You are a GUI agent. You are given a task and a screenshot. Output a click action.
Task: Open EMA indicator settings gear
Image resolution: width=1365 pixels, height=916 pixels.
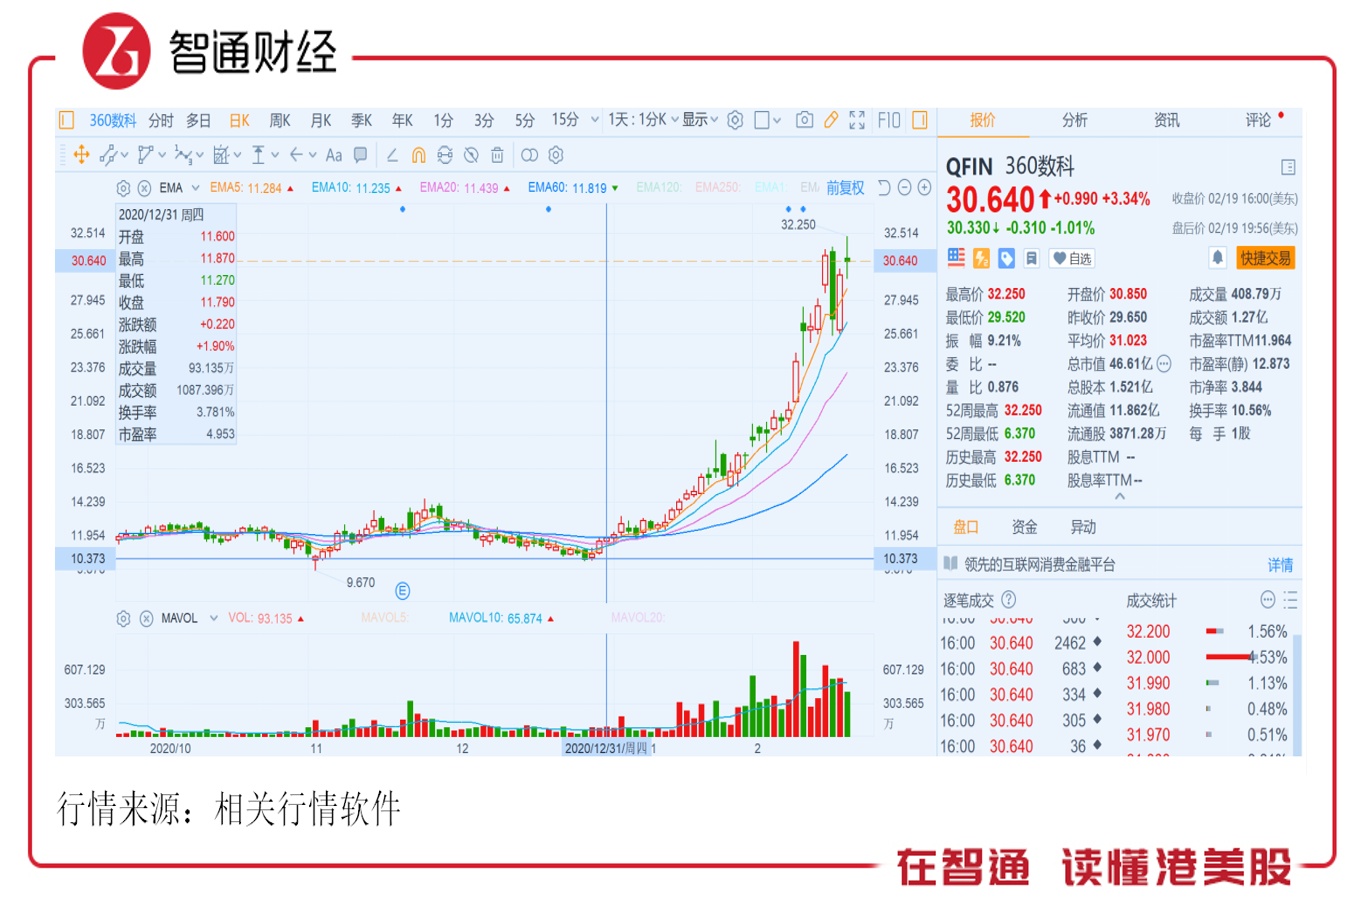pos(123,188)
